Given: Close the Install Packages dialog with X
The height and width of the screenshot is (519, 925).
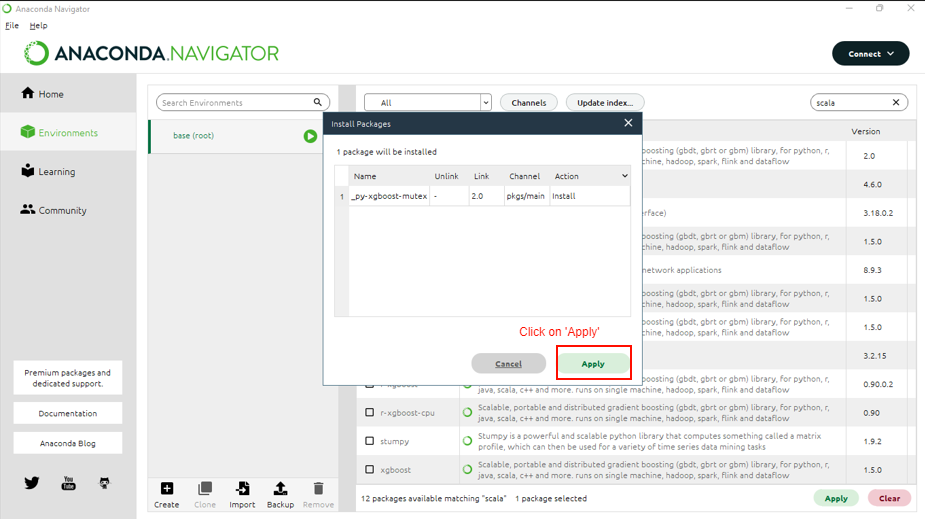Looking at the screenshot, I should coord(628,123).
